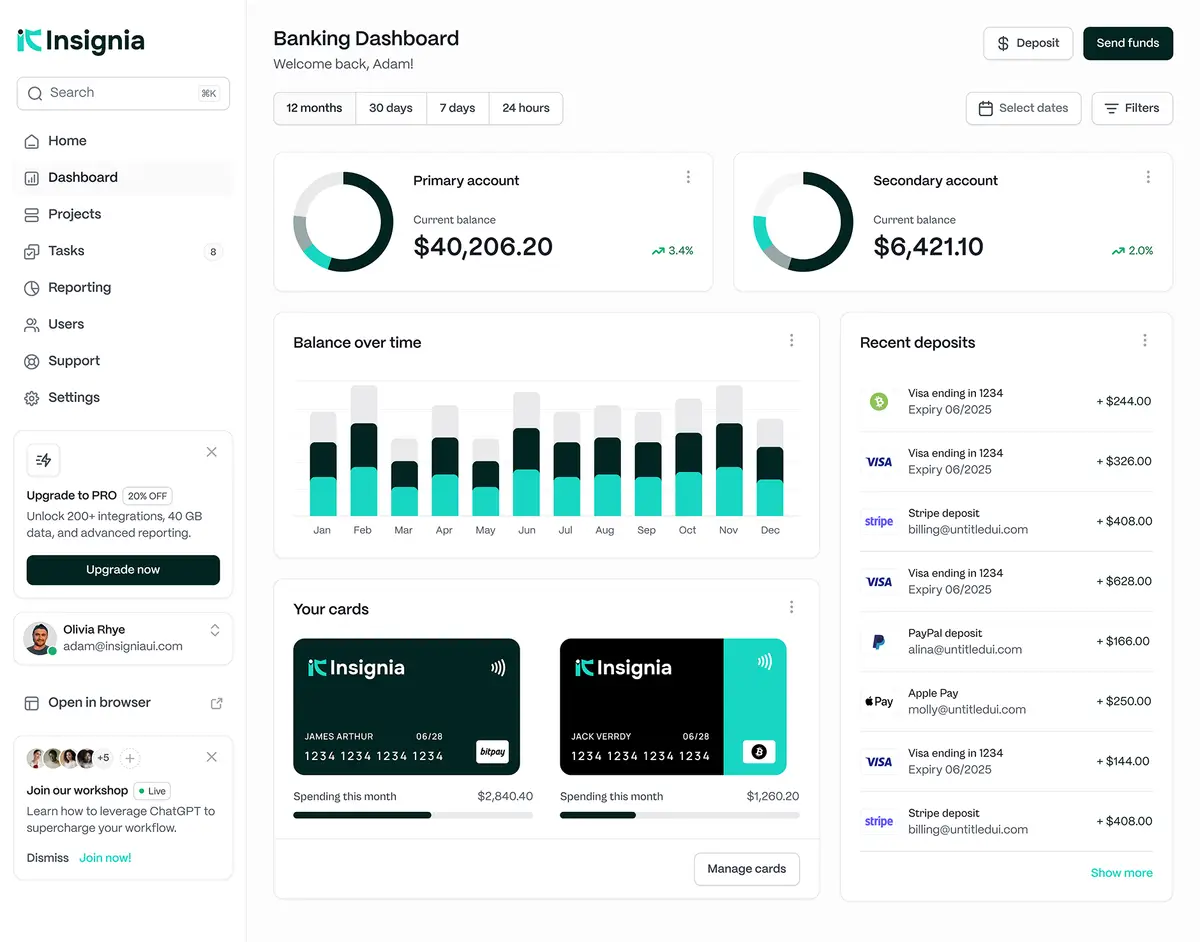
Task: Open the Select dates picker
Action: tap(1023, 108)
